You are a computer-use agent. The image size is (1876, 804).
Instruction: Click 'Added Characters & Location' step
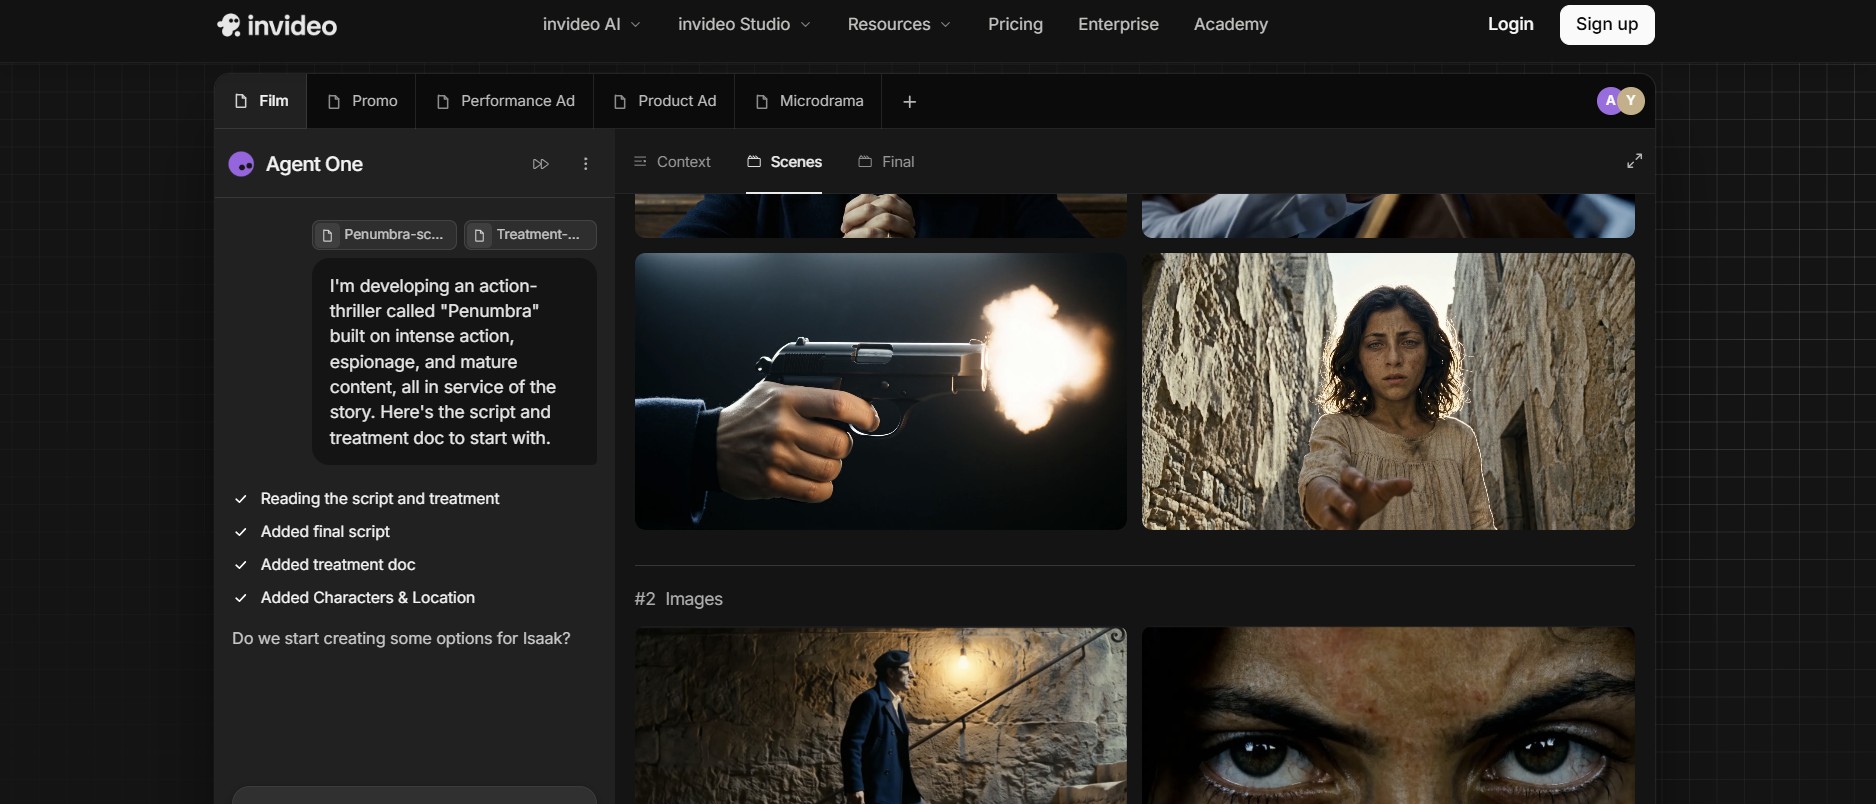click(x=354, y=598)
